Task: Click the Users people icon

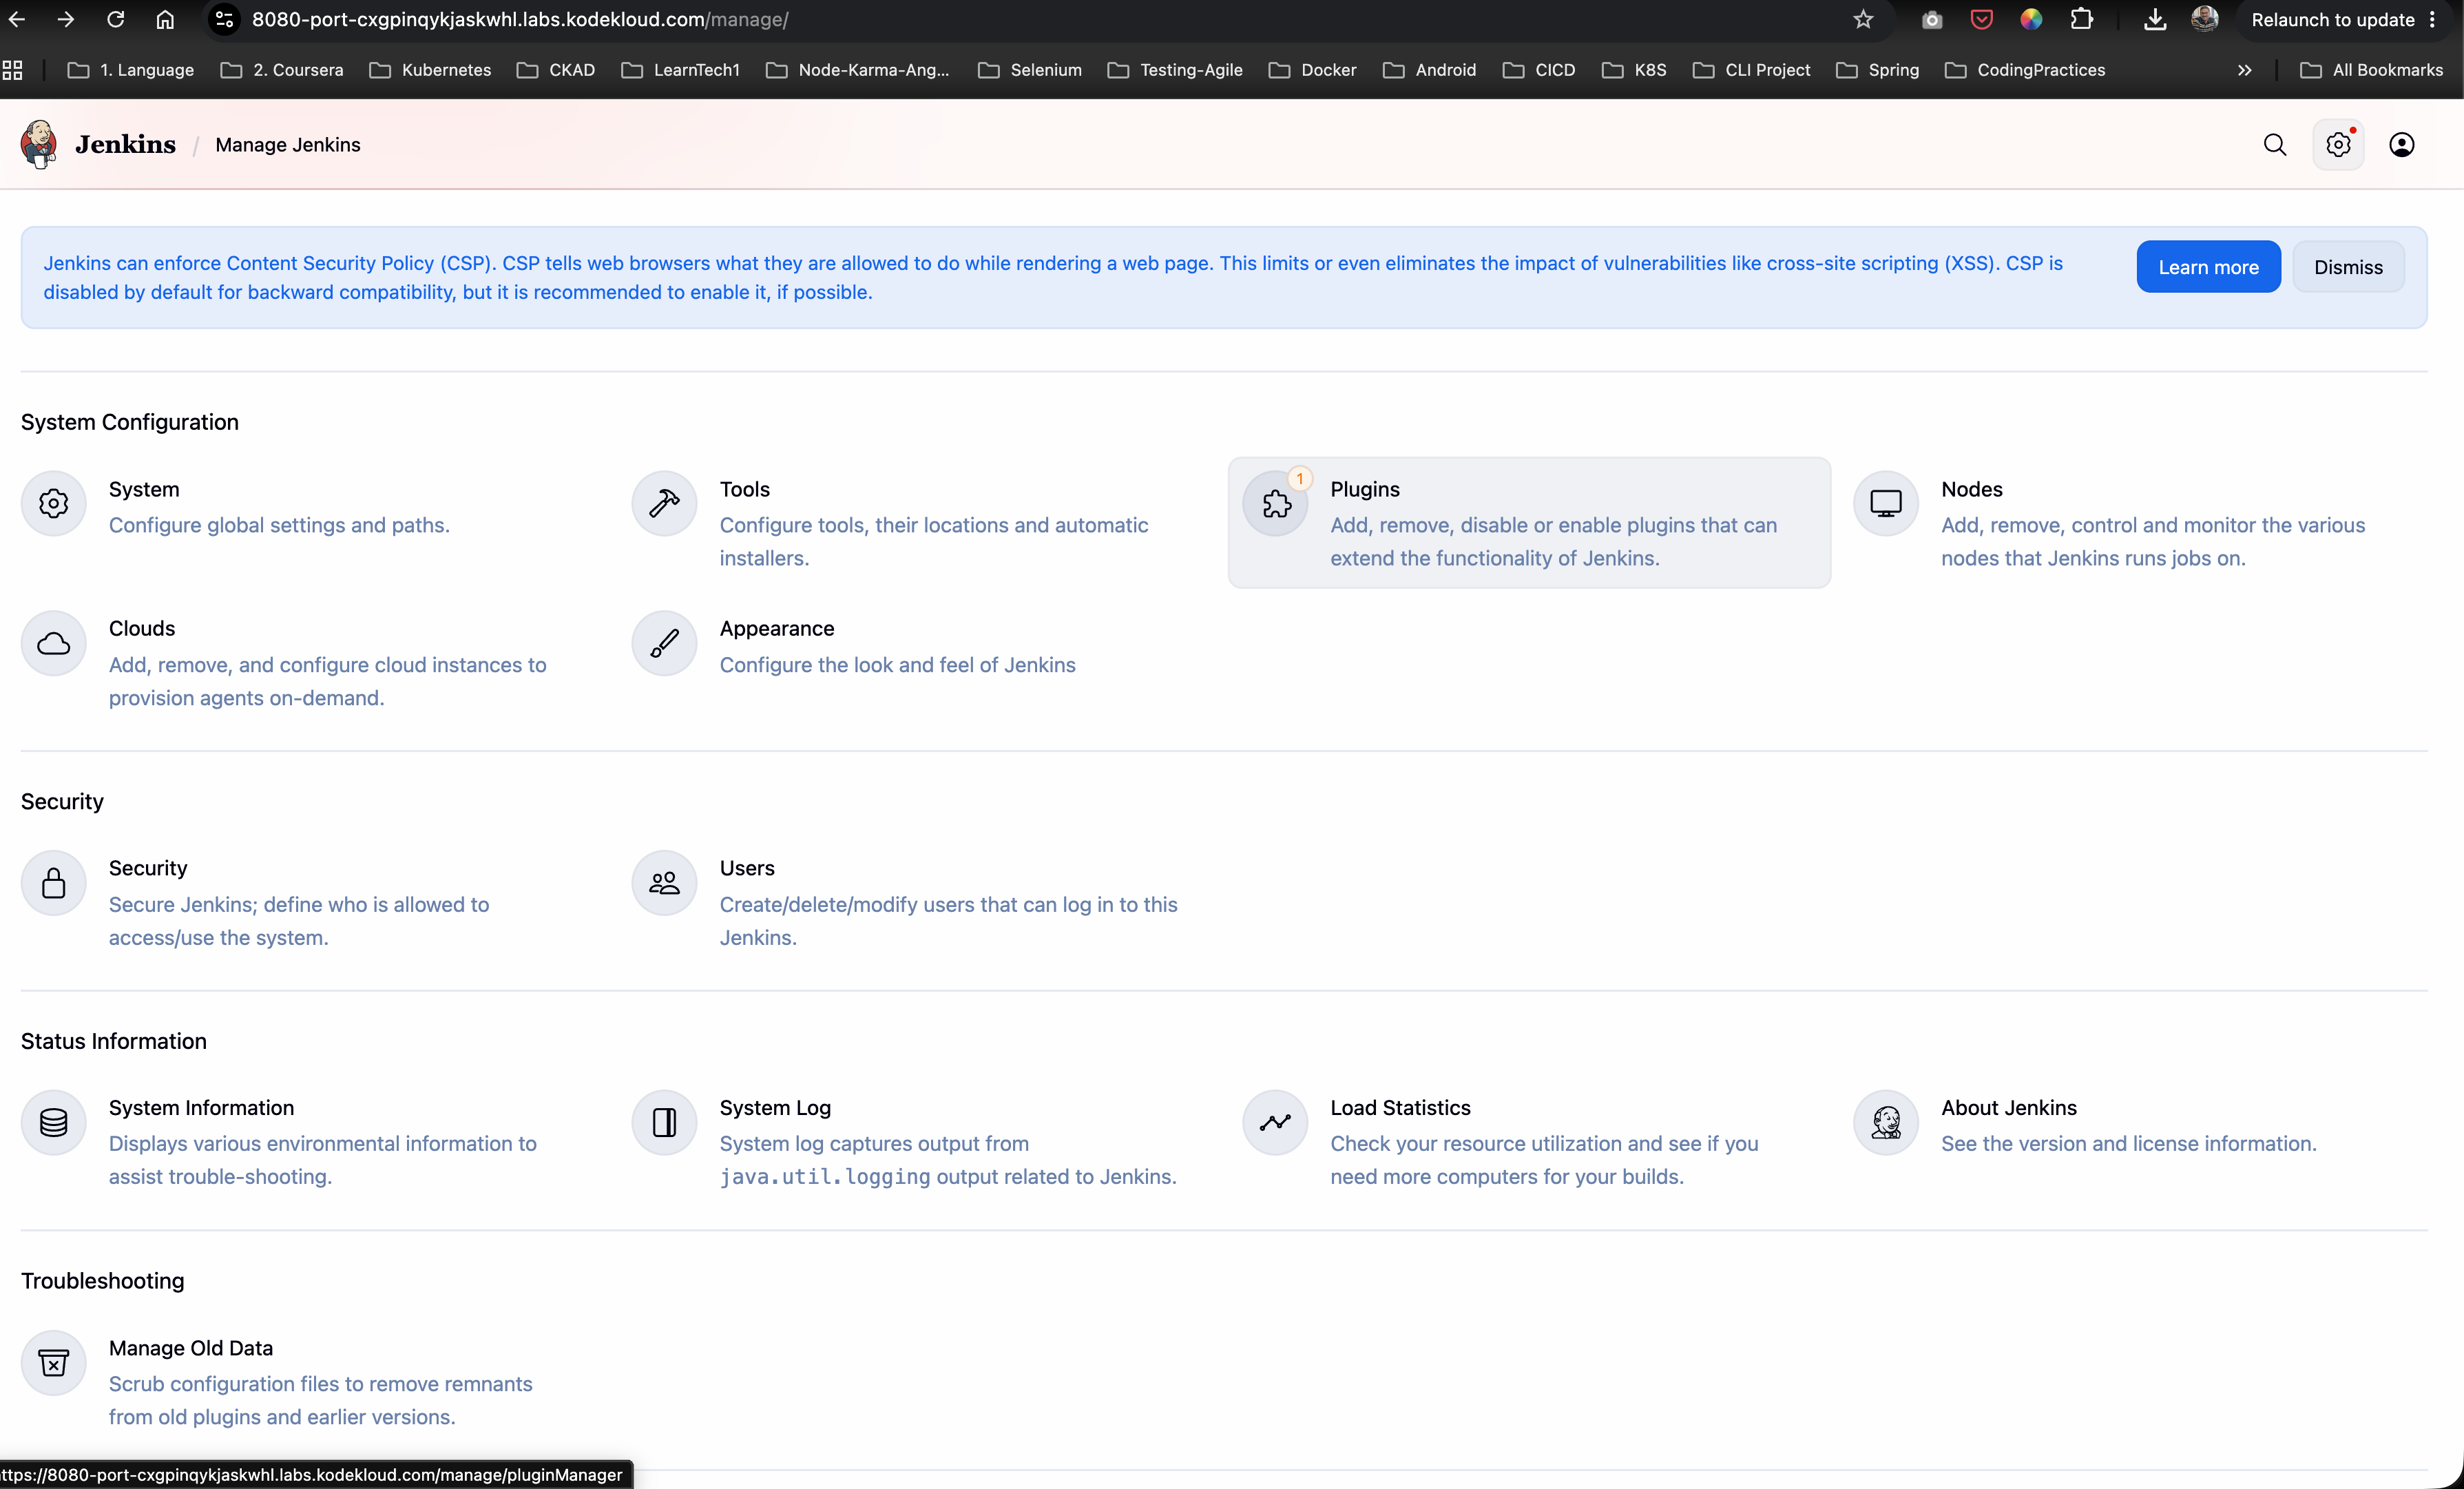Action: pos(664,883)
